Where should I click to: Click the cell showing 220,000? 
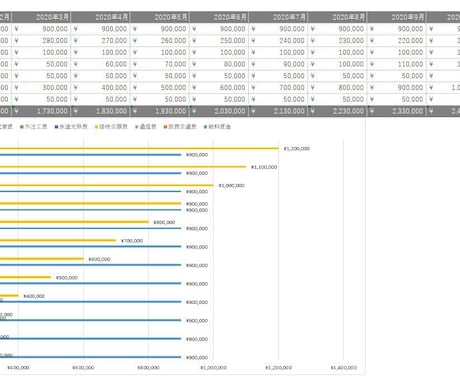[397, 41]
